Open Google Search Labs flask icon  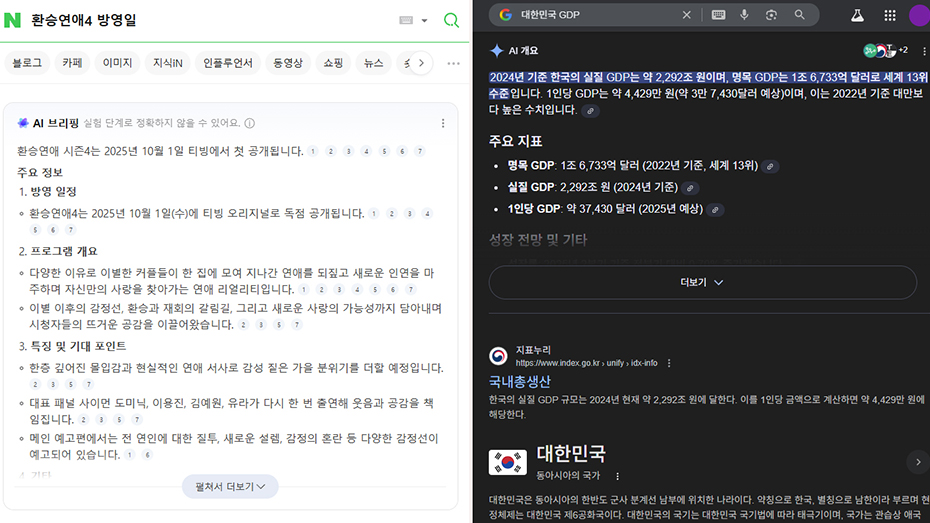pos(856,15)
